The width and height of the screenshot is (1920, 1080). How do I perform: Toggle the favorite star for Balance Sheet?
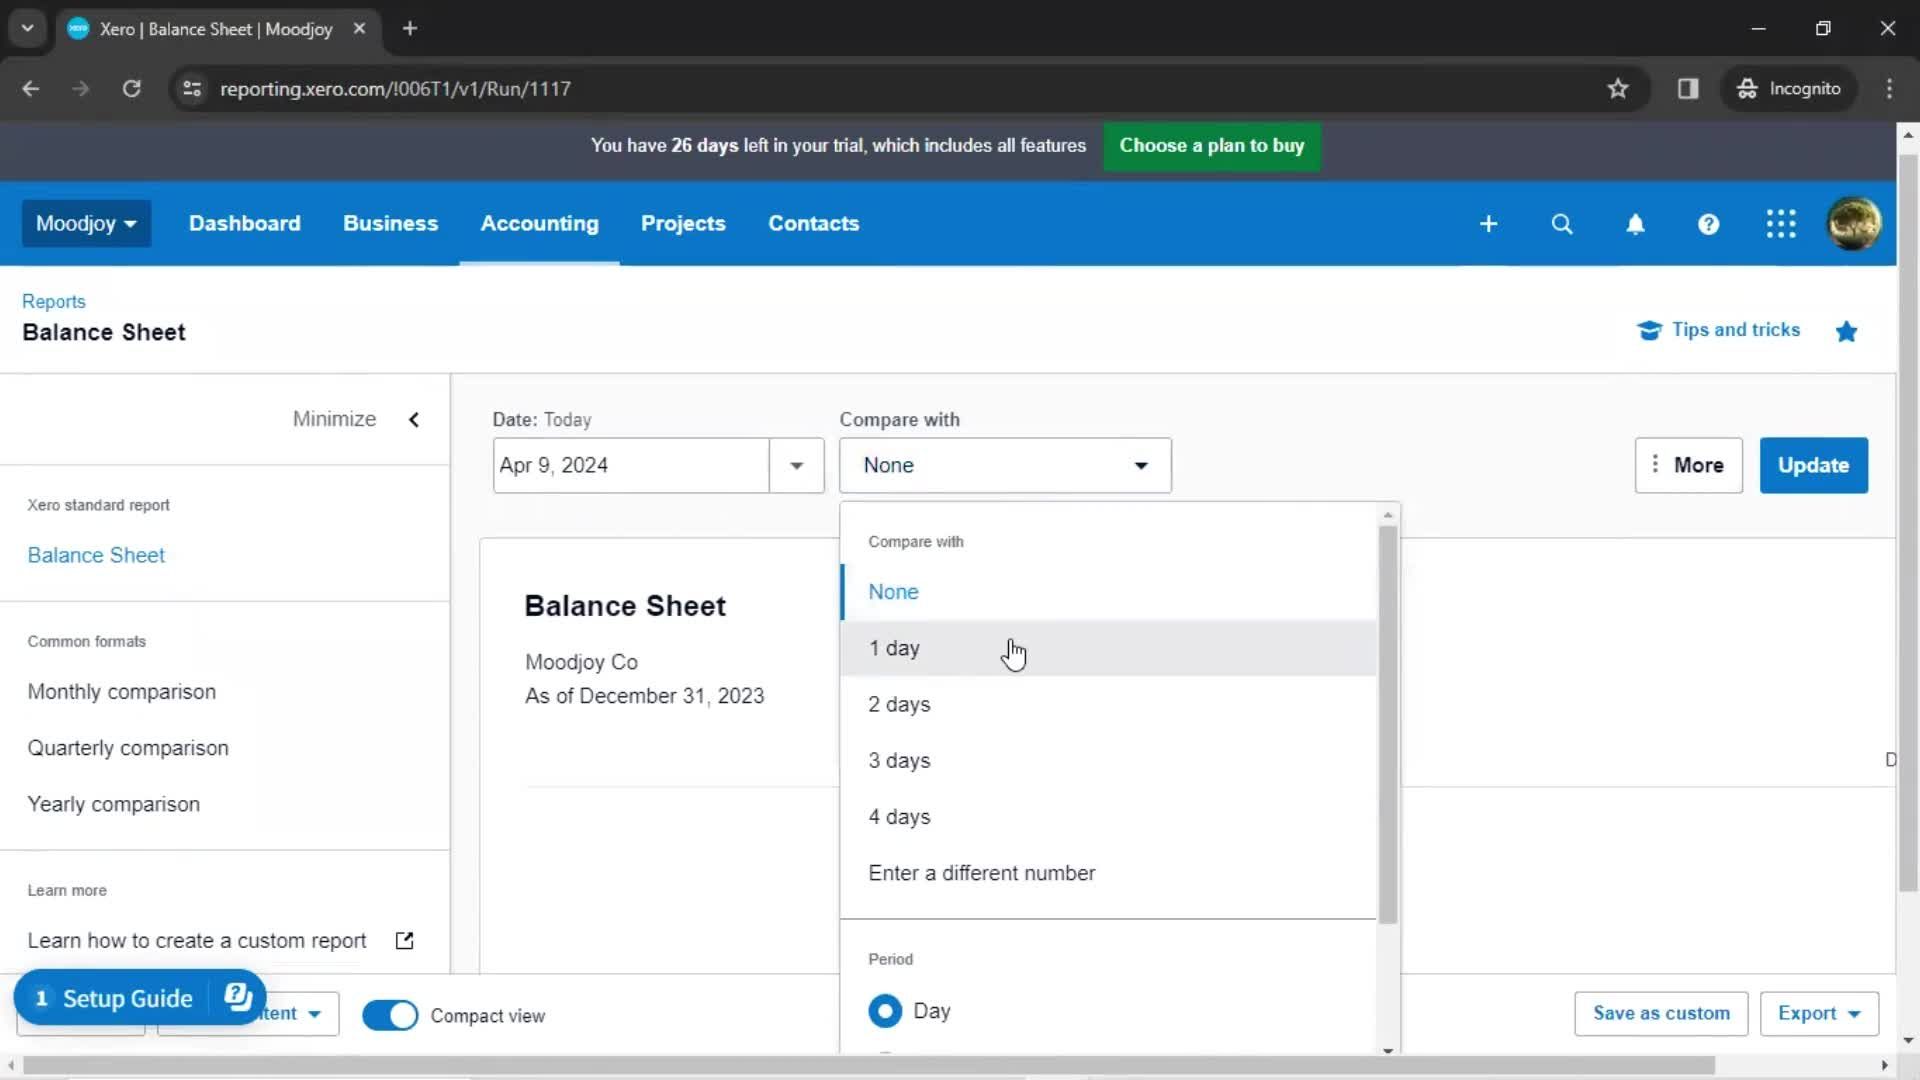click(1846, 331)
